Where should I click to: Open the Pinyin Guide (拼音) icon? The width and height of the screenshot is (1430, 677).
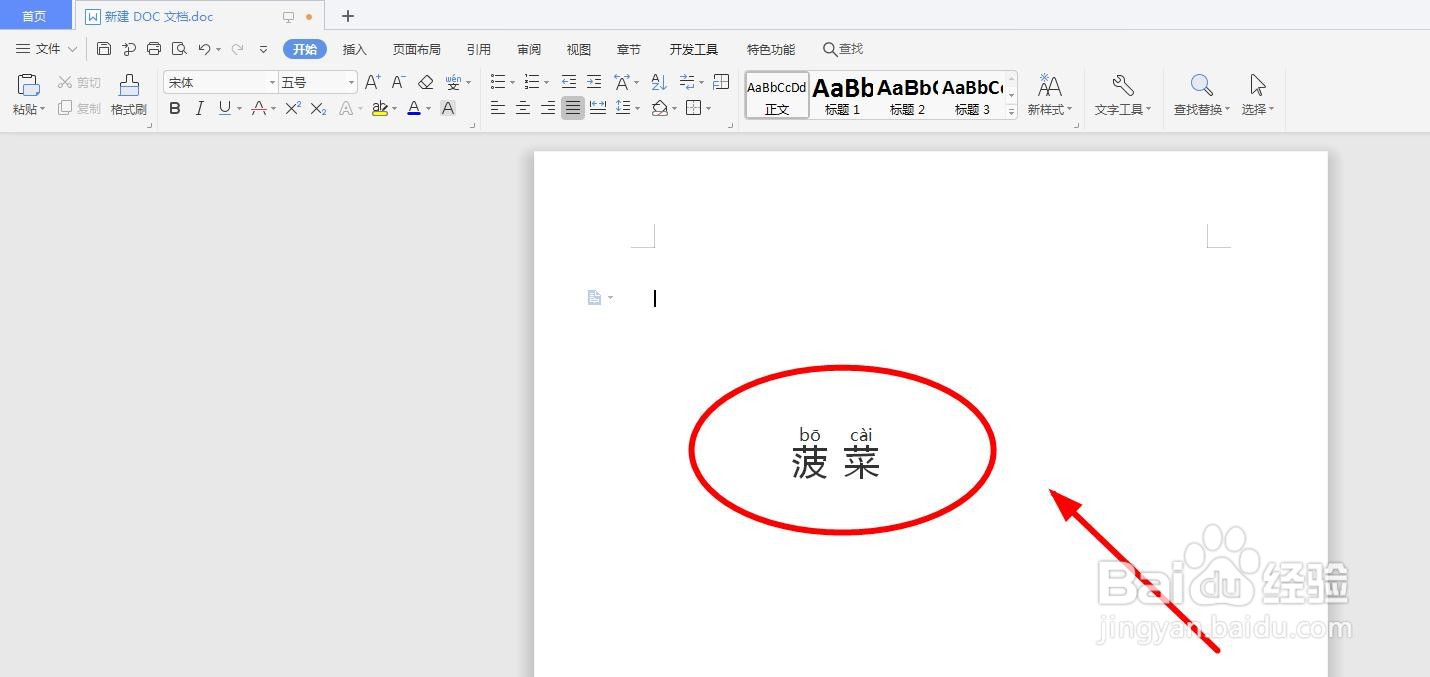click(x=455, y=81)
